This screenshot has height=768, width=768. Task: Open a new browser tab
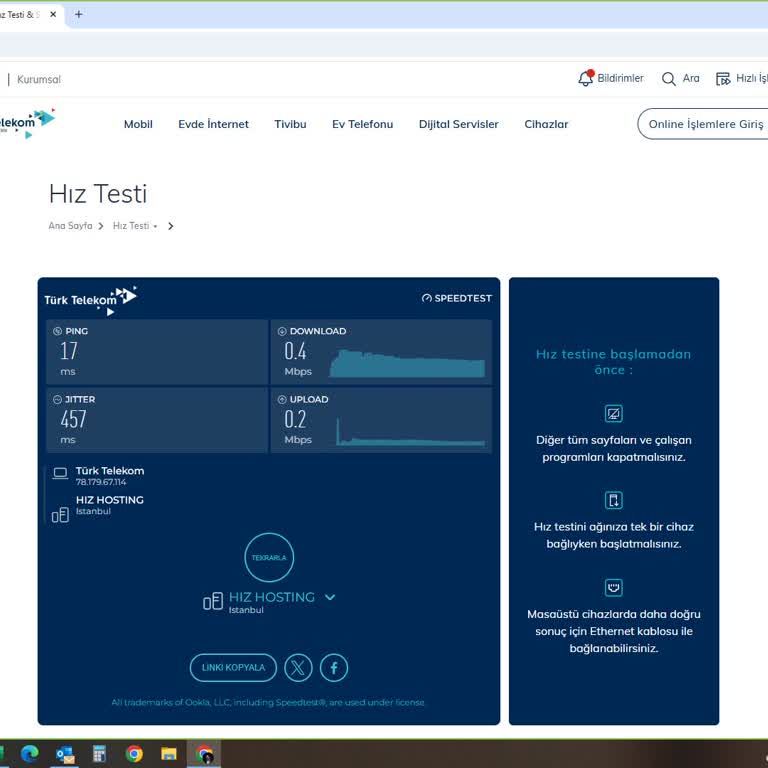click(78, 14)
